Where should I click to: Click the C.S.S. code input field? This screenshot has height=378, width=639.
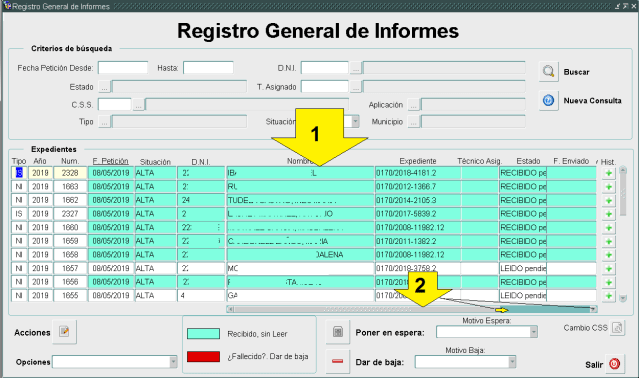pyautogui.click(x=115, y=104)
